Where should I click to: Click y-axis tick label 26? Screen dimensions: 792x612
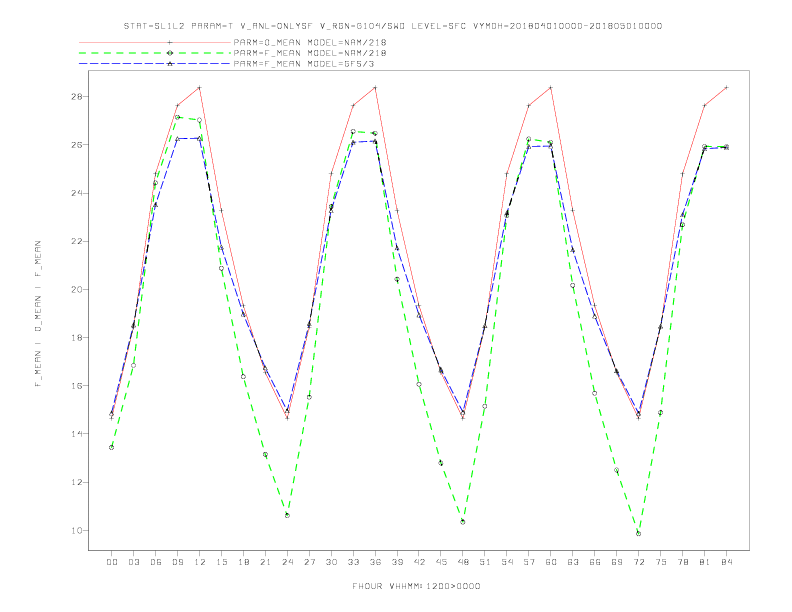coord(77,144)
